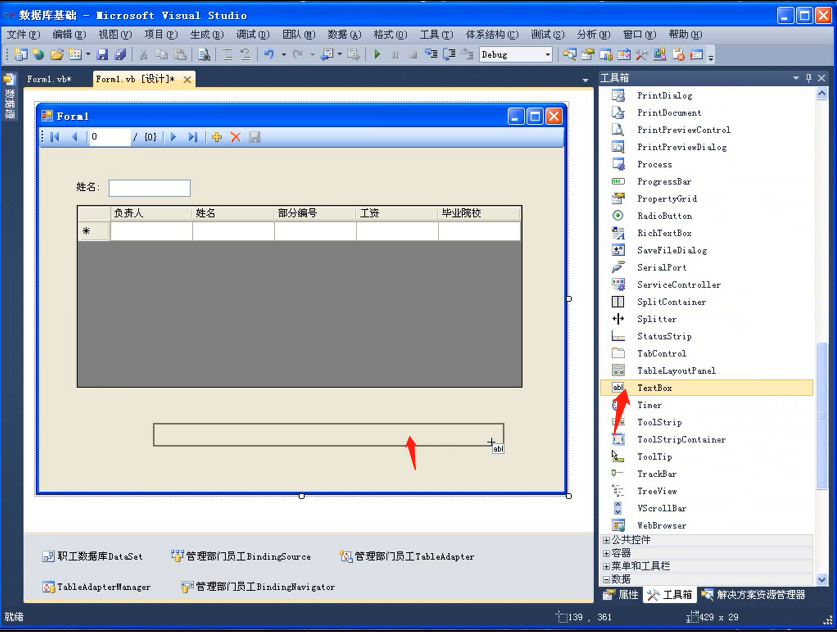Select the StatusStrip toolbox item

click(664, 336)
